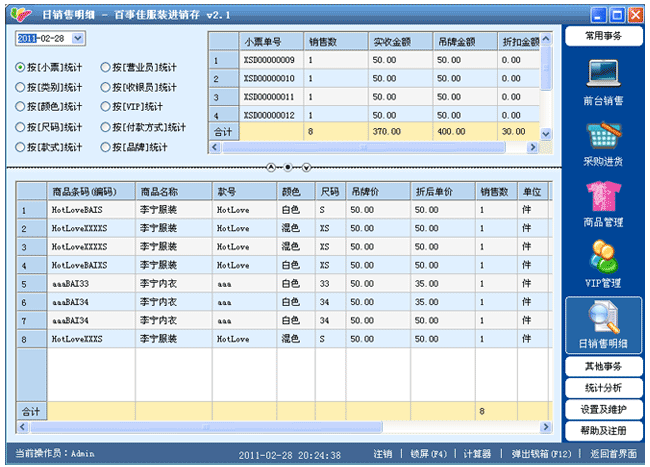Screen dimensions: 650x467
Task: Click 弹出钱箱 (F12) in status bar
Action: click(541, 454)
